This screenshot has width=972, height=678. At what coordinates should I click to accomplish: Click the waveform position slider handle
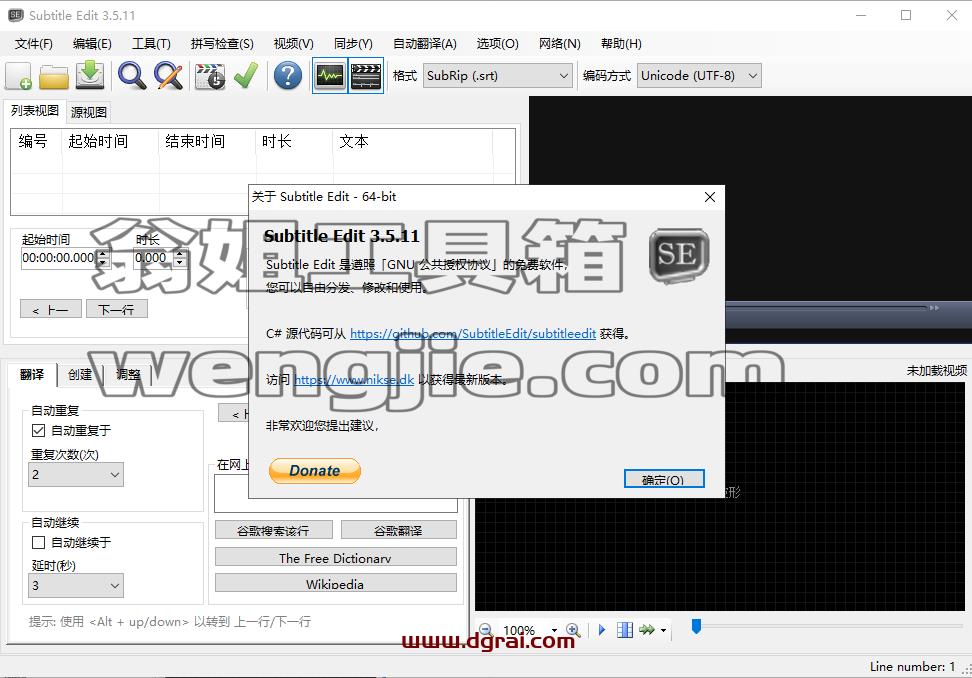pyautogui.click(x=696, y=627)
